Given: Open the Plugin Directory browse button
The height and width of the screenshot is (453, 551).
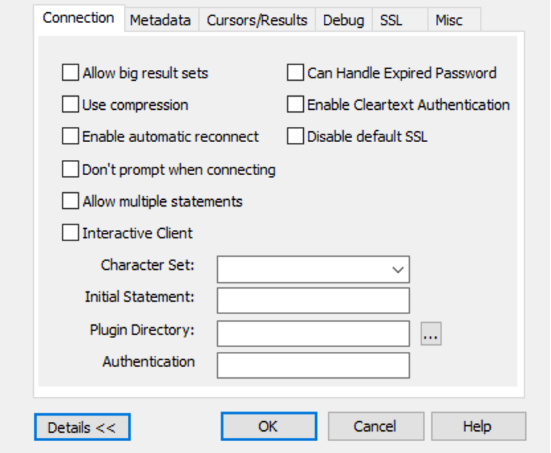Looking at the screenshot, I should 431,334.
